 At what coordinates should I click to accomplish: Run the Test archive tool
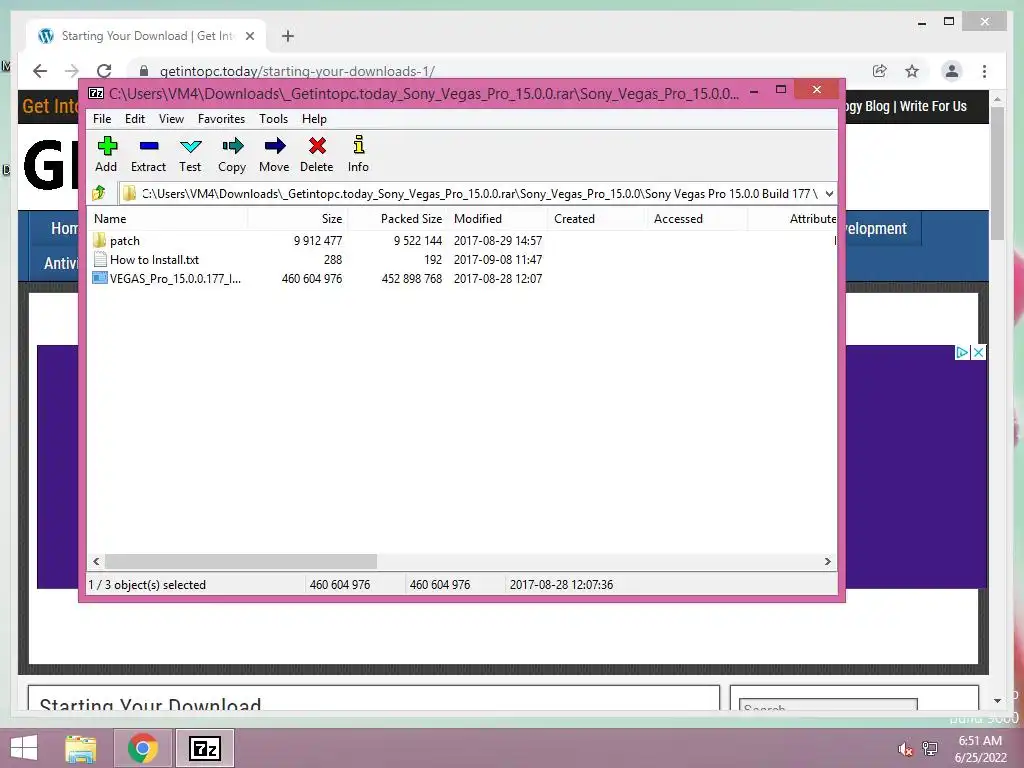click(190, 146)
